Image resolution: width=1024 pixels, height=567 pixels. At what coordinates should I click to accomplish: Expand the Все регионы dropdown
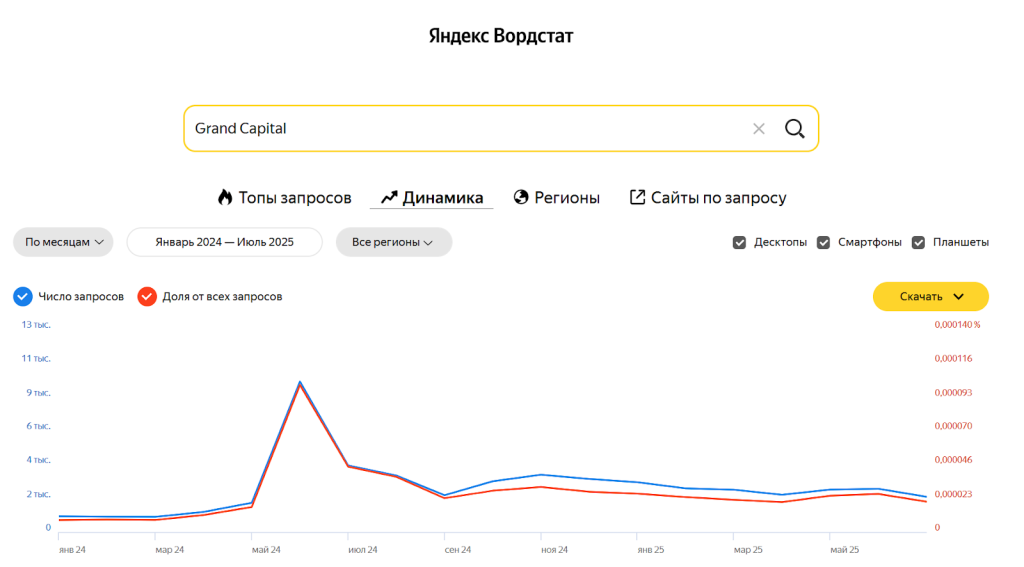(x=393, y=242)
